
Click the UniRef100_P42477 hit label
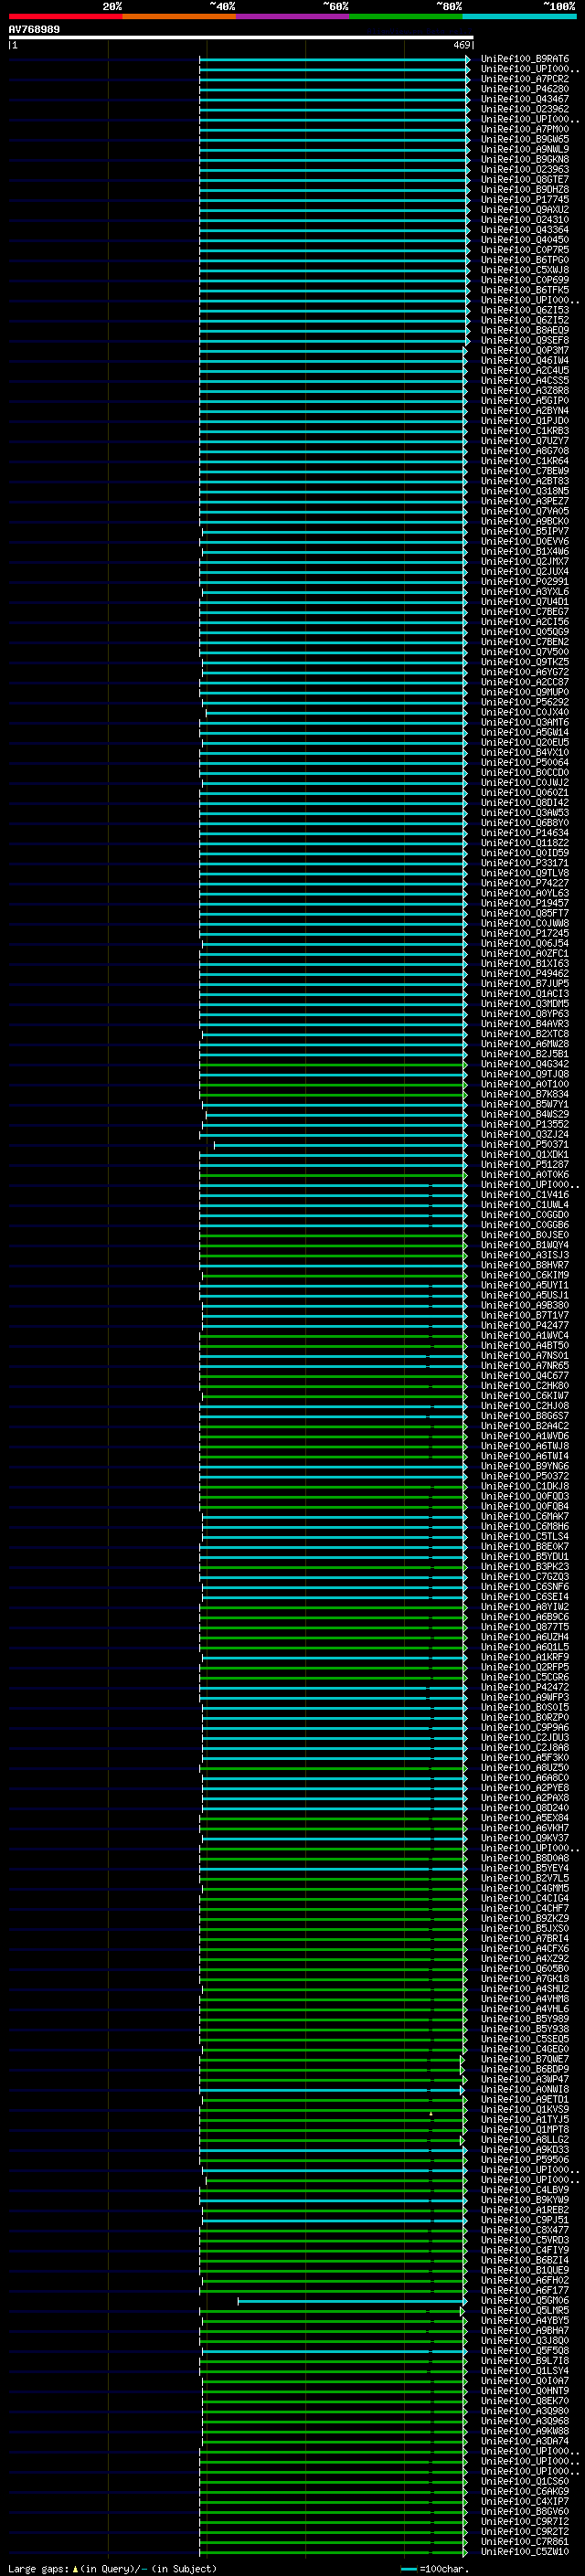pos(525,1325)
